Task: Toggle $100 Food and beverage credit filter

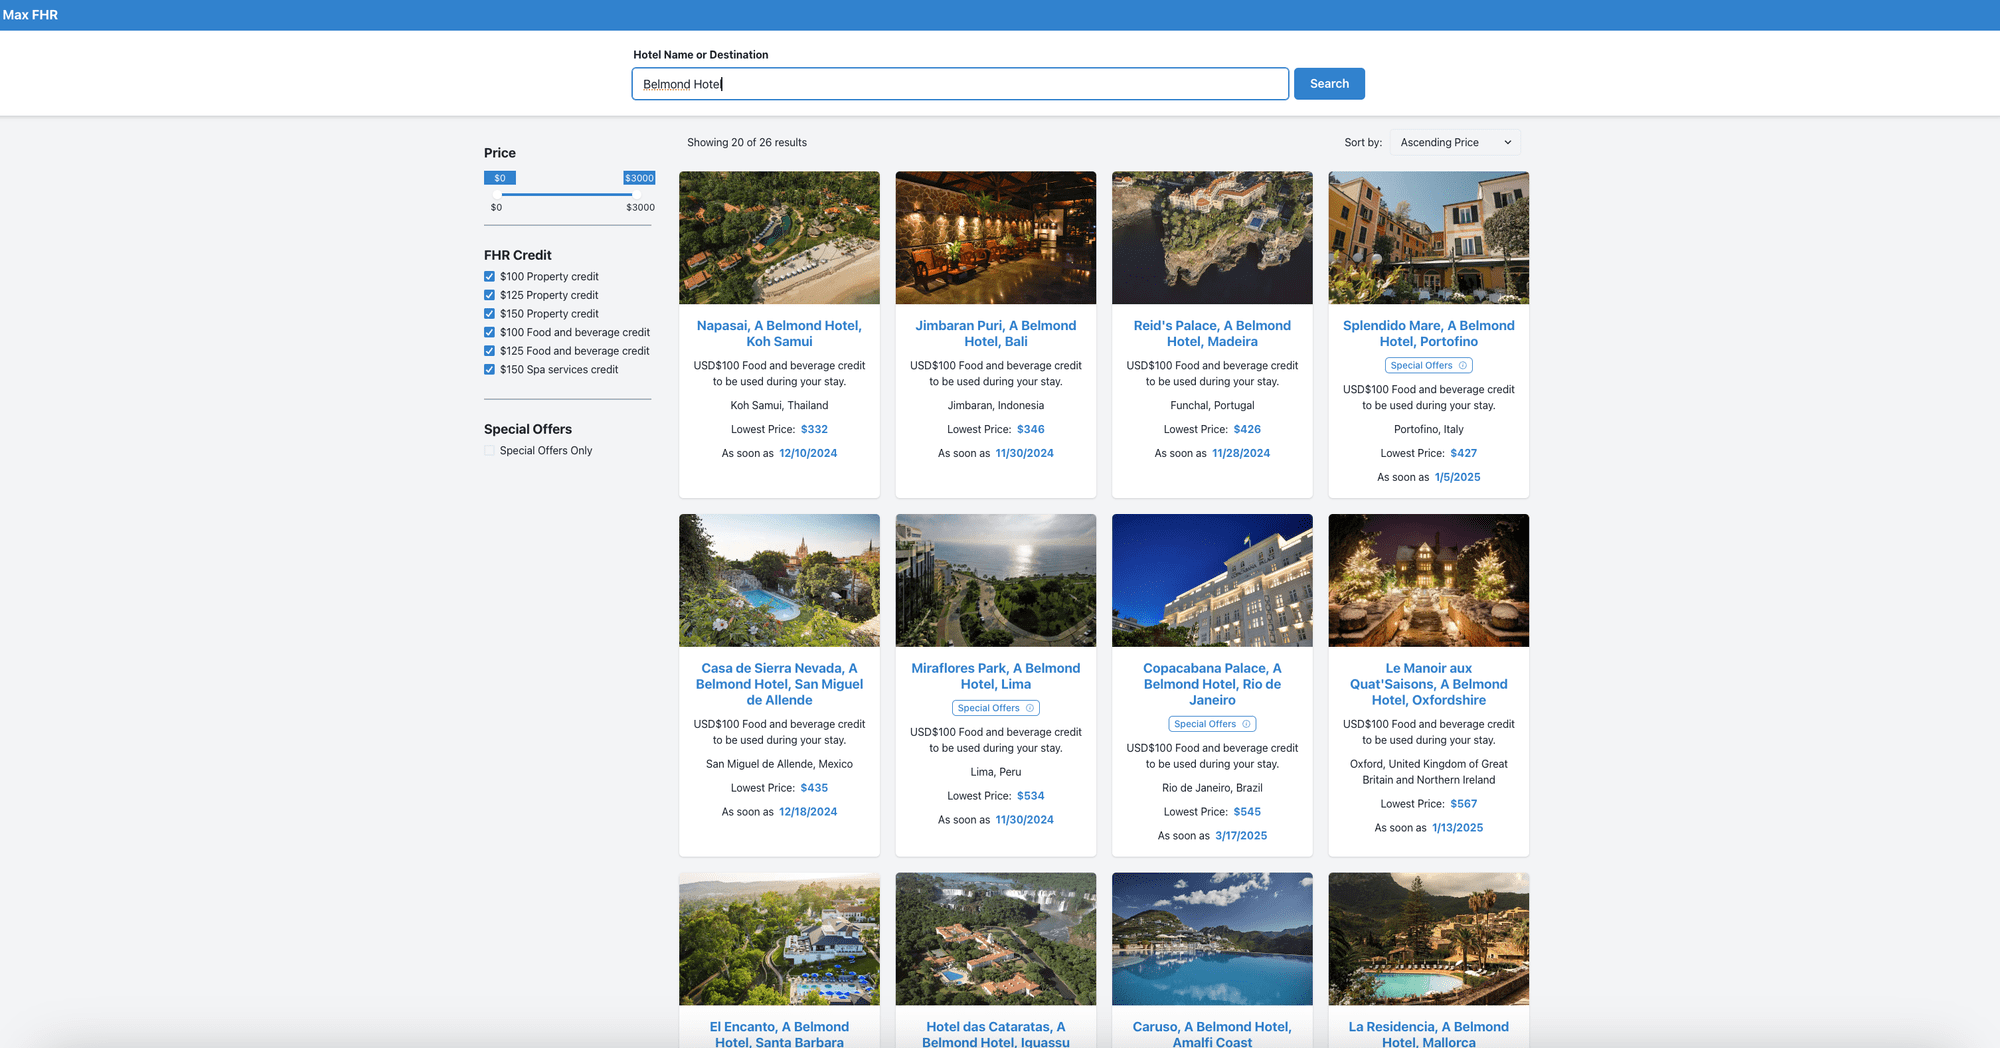Action: tap(490, 333)
